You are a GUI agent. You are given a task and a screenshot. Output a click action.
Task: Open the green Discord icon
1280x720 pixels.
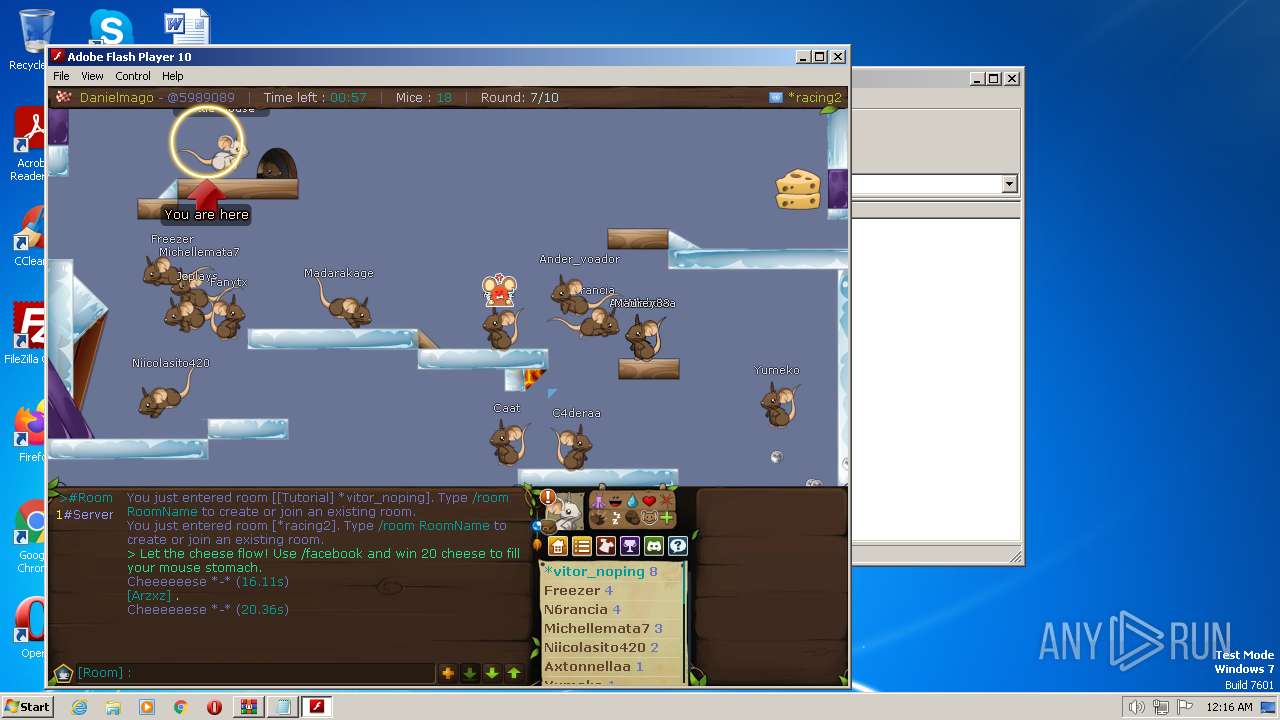(x=654, y=546)
